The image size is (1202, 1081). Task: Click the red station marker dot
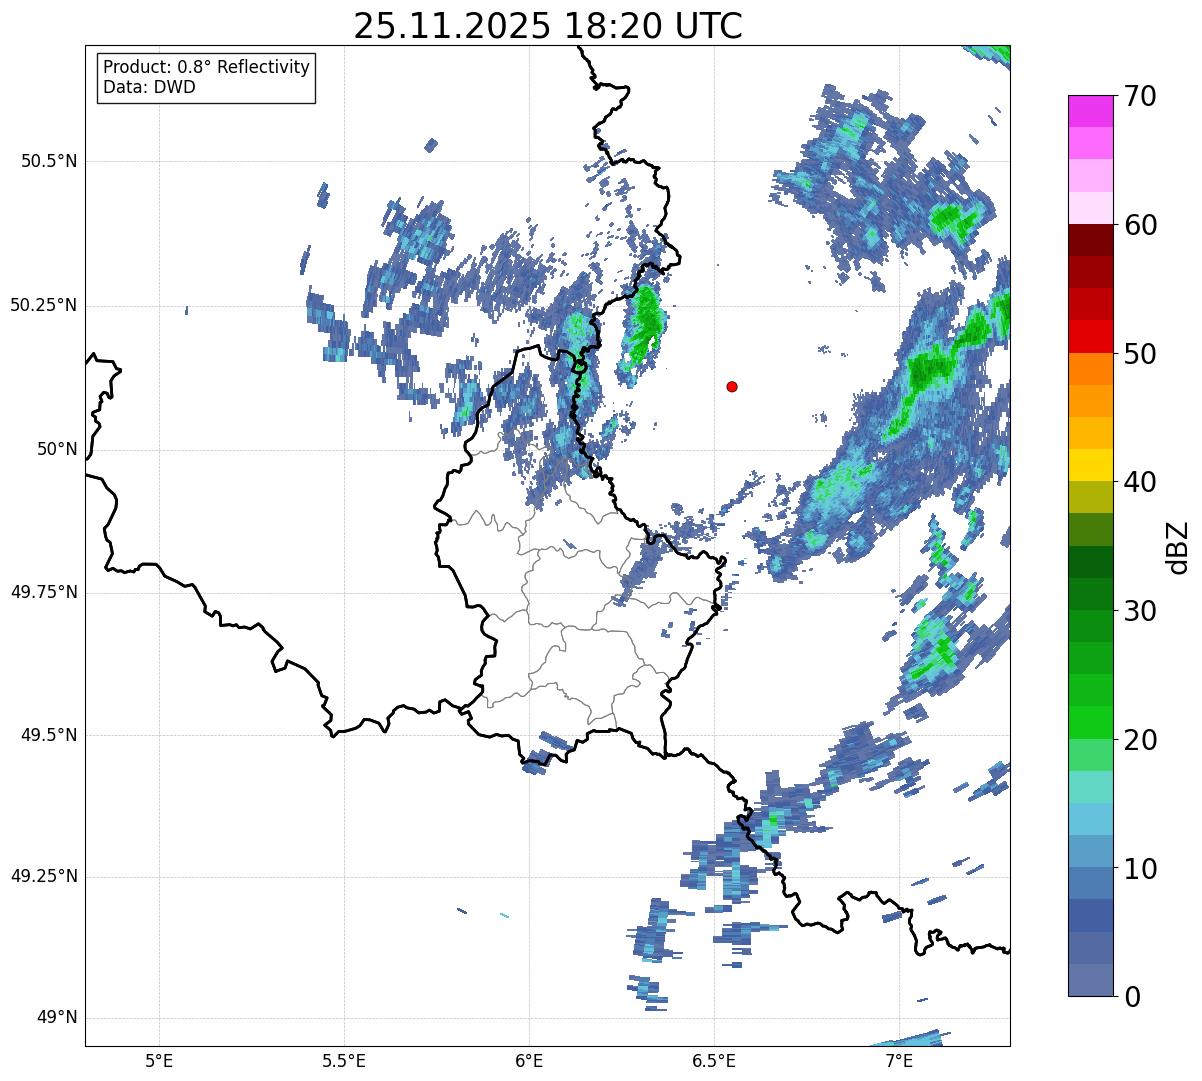click(x=732, y=386)
